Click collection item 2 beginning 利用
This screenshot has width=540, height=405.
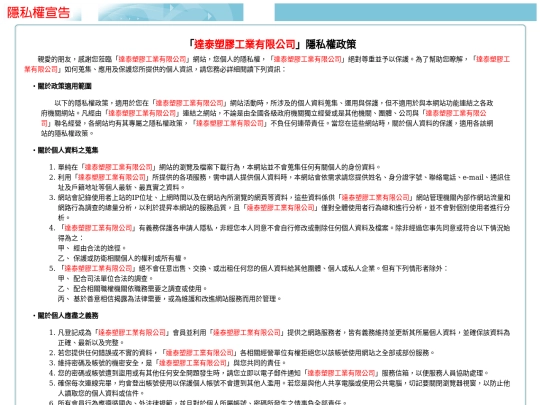click(284, 183)
